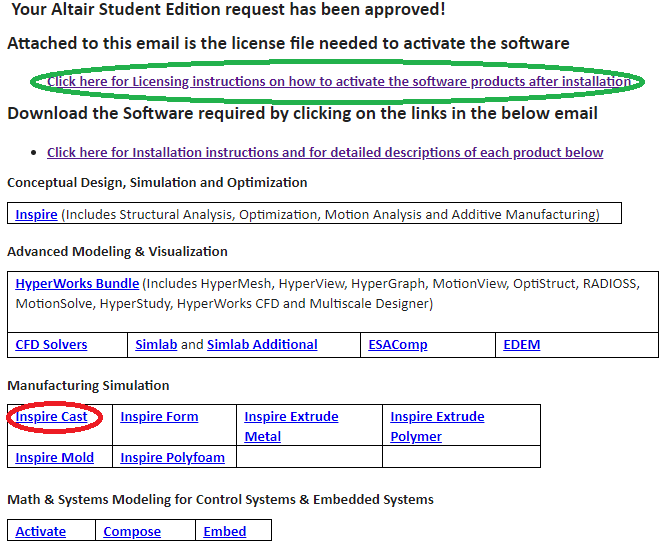The image size is (667, 546).
Task: Click the 'MotionSolve, HyperStudy' description text
Action: [224, 304]
